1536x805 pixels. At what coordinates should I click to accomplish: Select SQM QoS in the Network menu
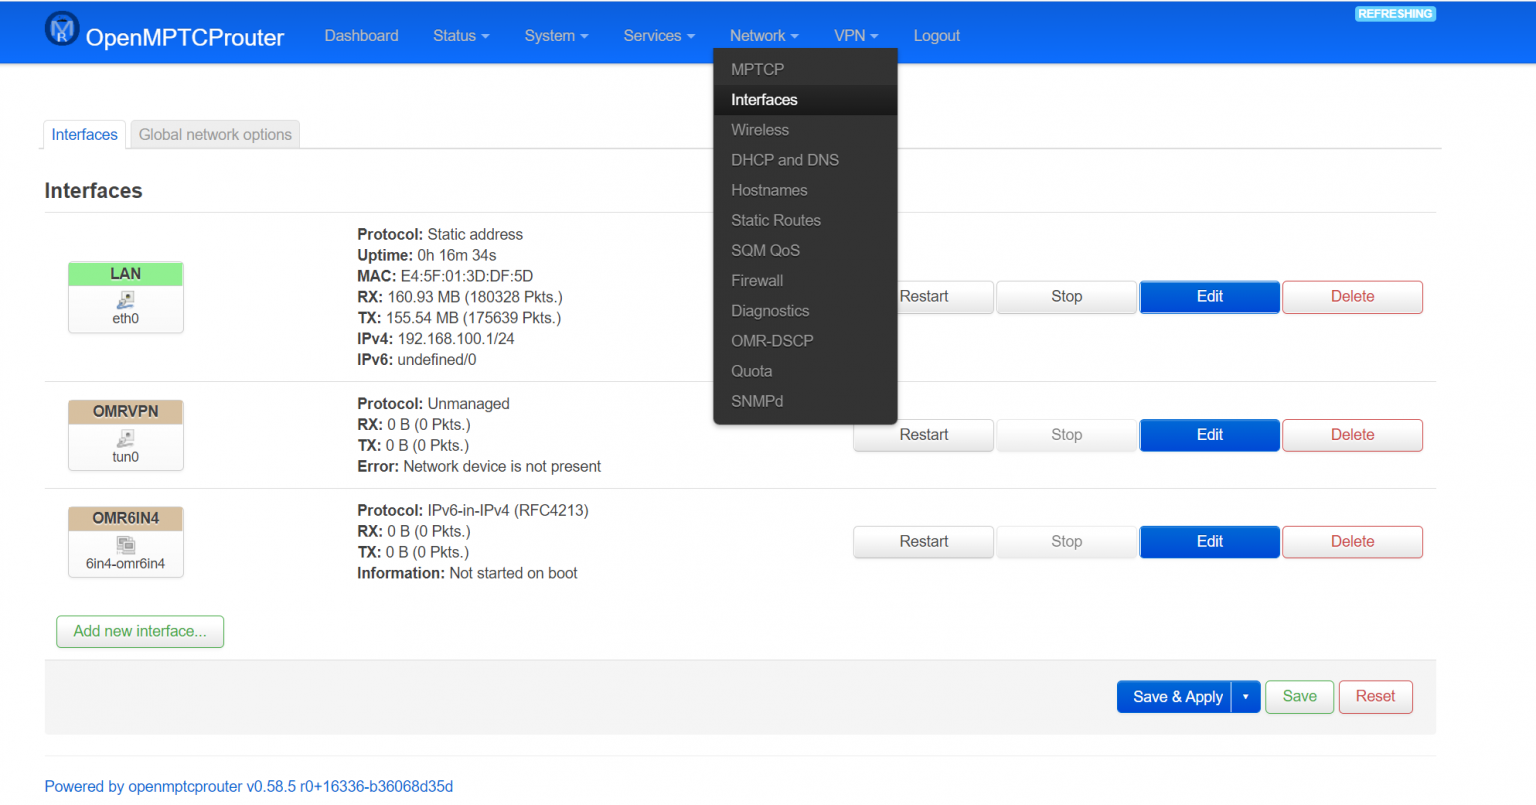tap(767, 250)
